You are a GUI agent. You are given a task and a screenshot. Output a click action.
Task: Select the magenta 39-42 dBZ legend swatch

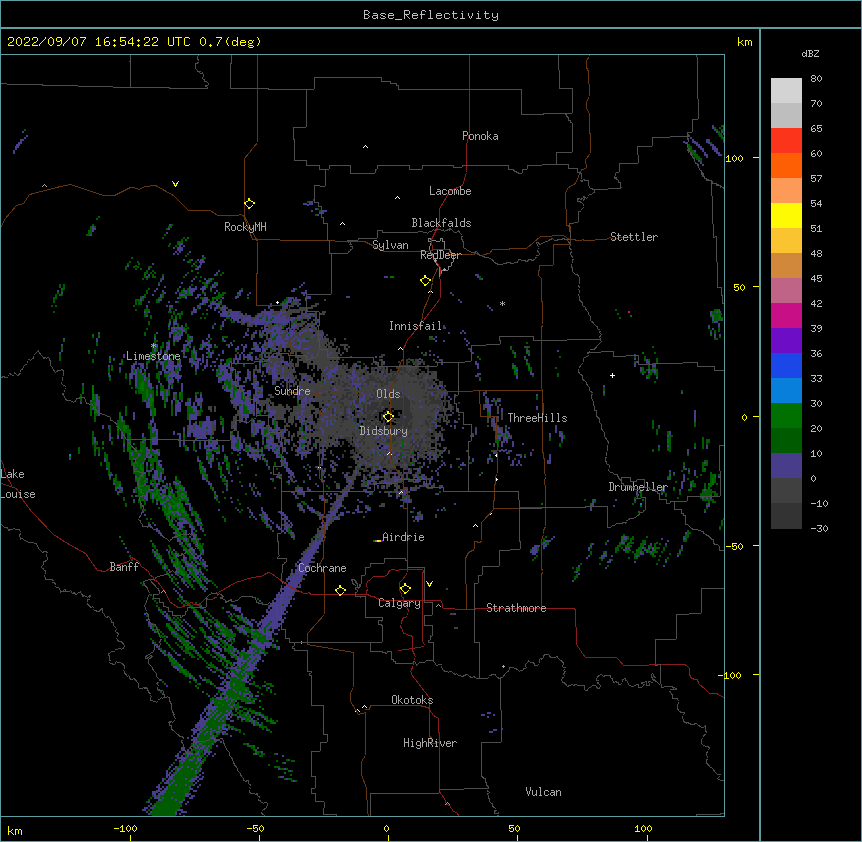(786, 315)
